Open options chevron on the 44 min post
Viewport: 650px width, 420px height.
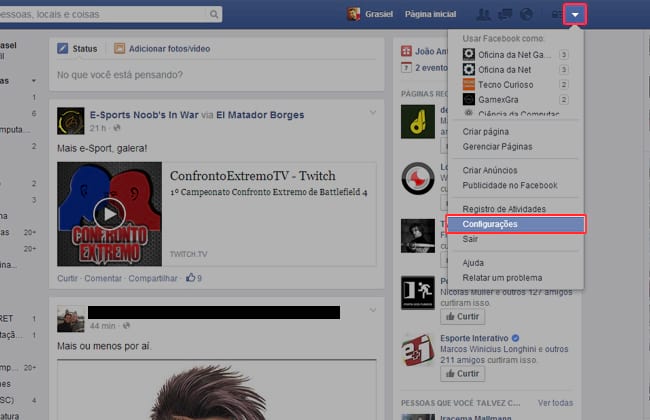[373, 310]
